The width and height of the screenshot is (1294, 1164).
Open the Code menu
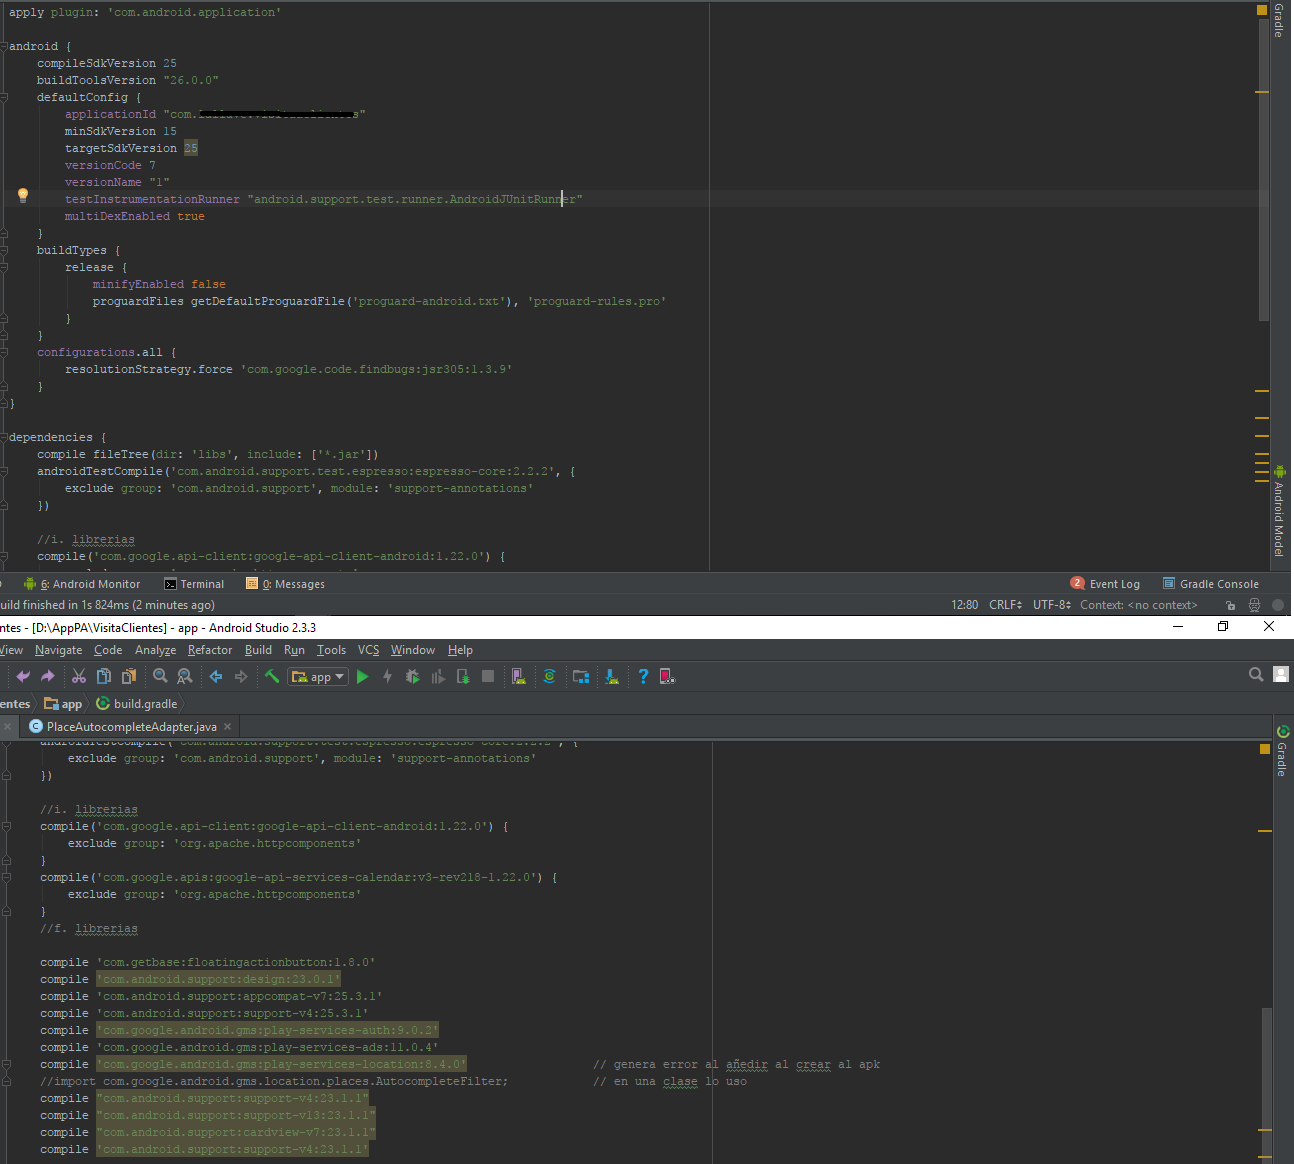coord(108,650)
